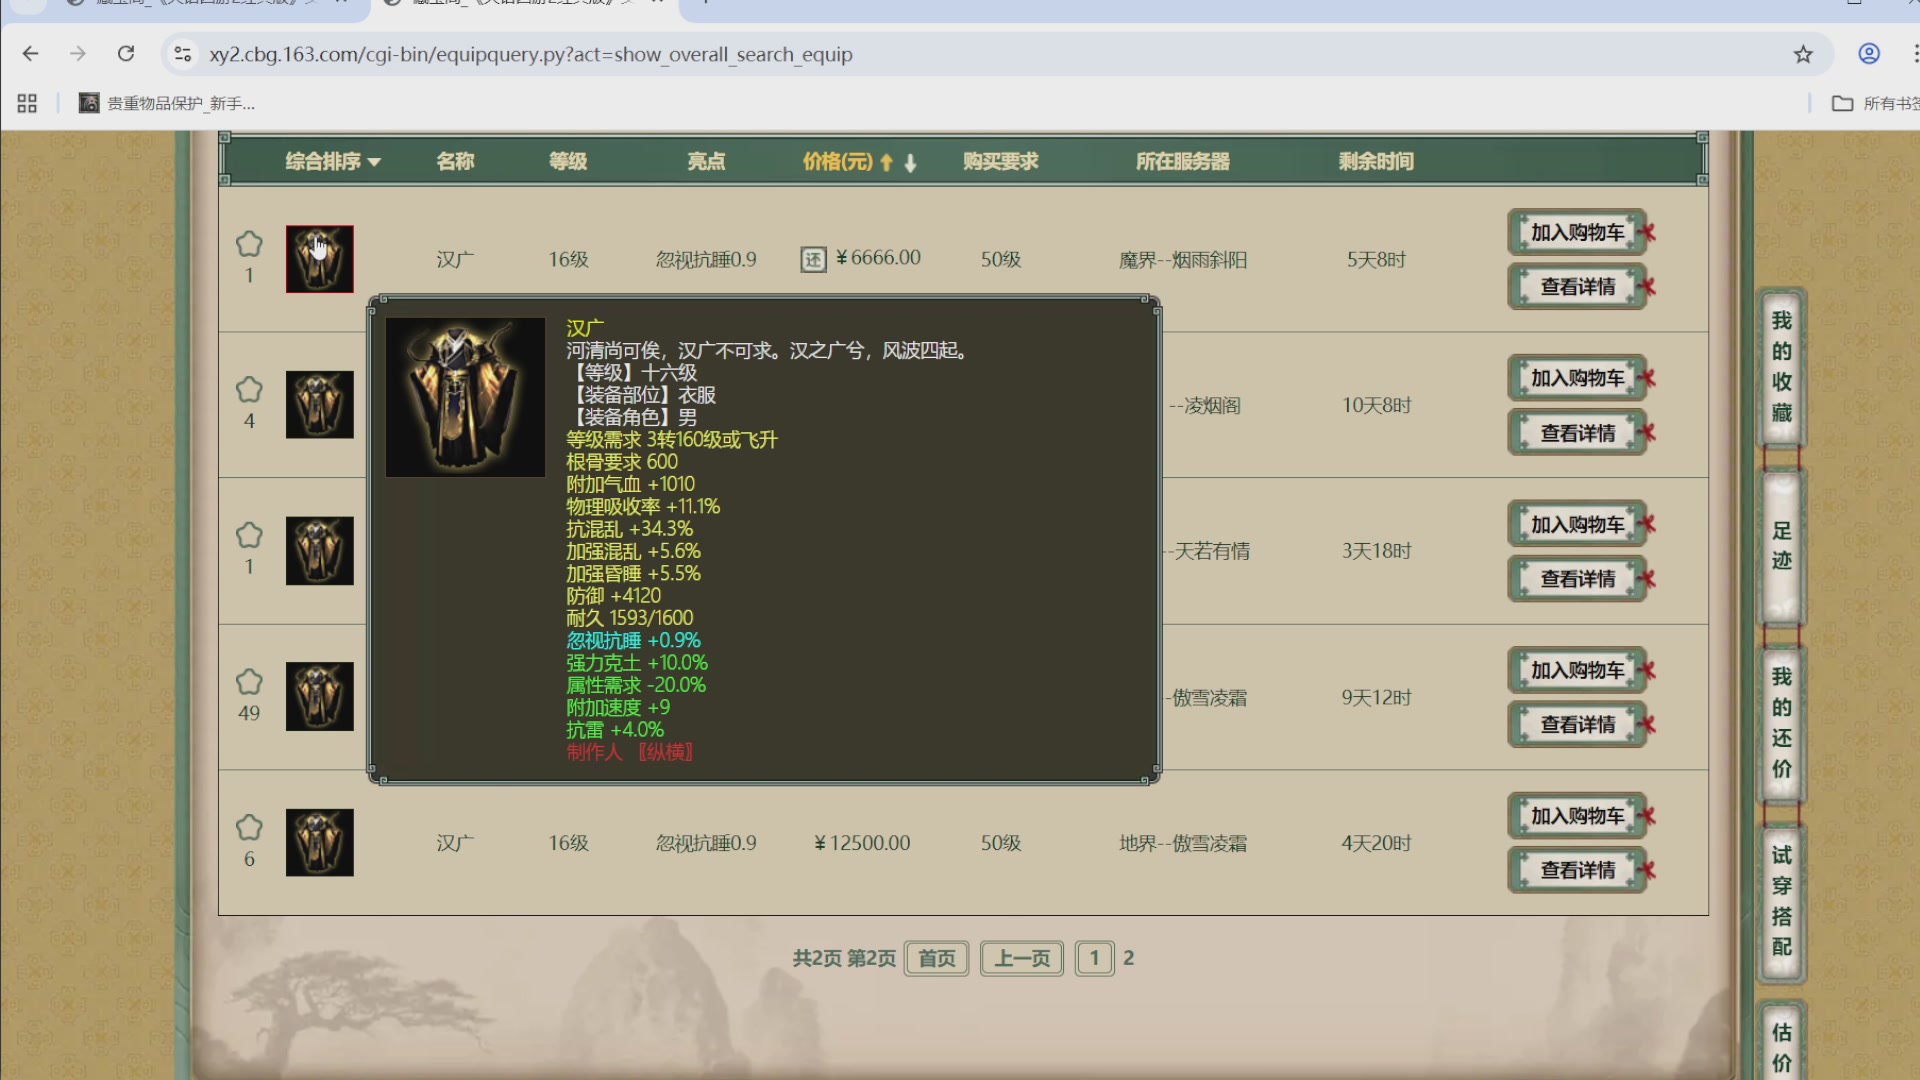
Task: Open the browser profile icon
Action: [x=1869, y=54]
